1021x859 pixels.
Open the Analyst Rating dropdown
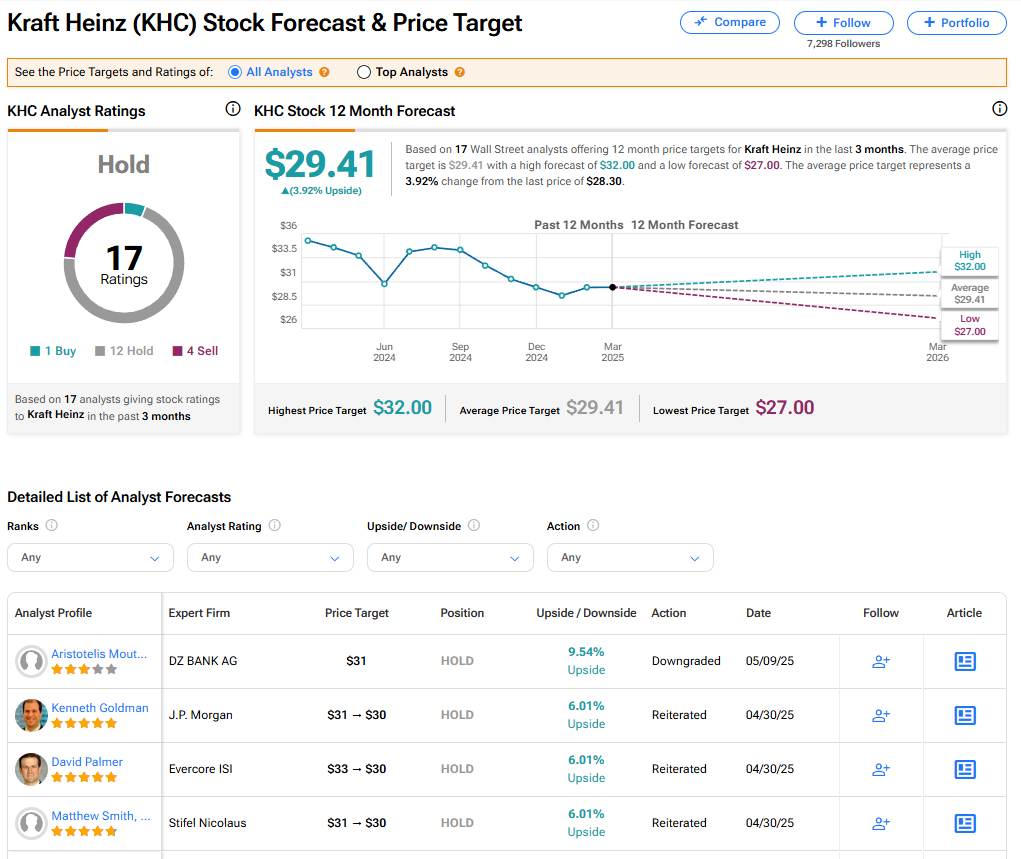coord(270,557)
